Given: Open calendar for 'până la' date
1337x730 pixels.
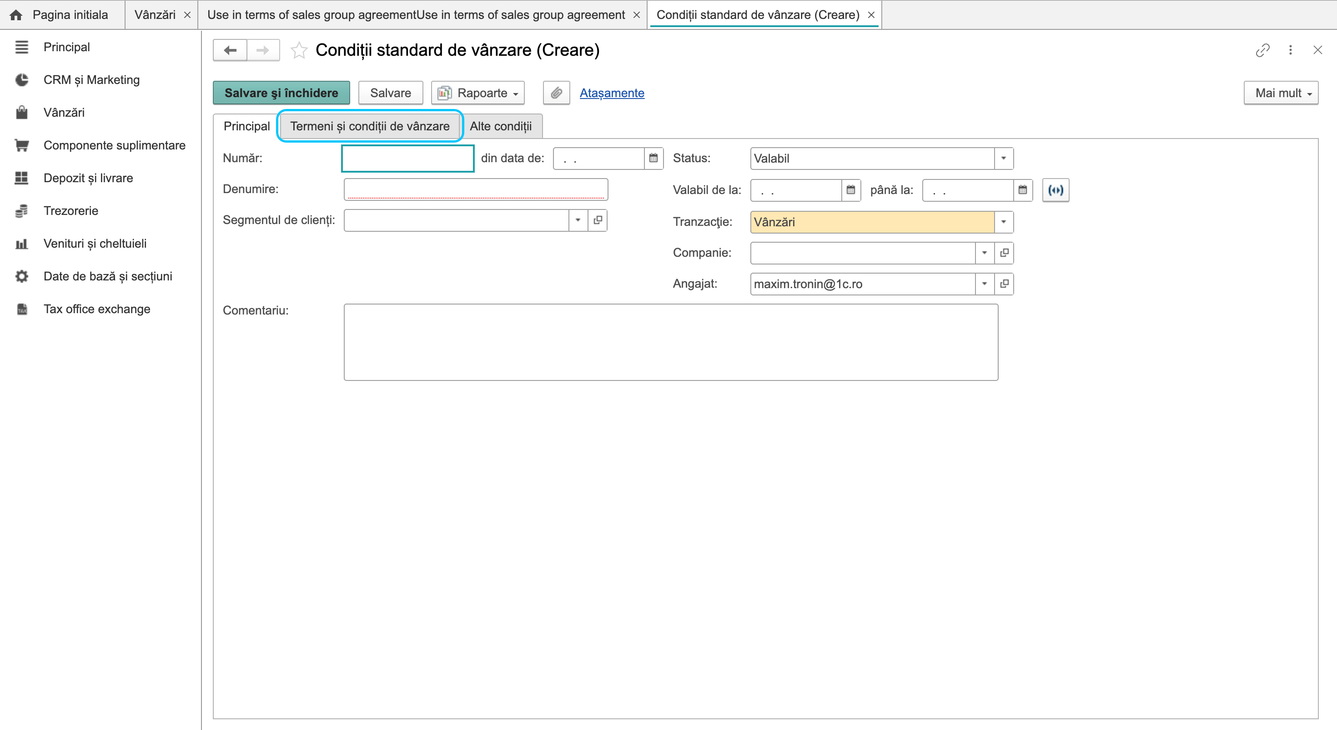Looking at the screenshot, I should pos(1023,190).
